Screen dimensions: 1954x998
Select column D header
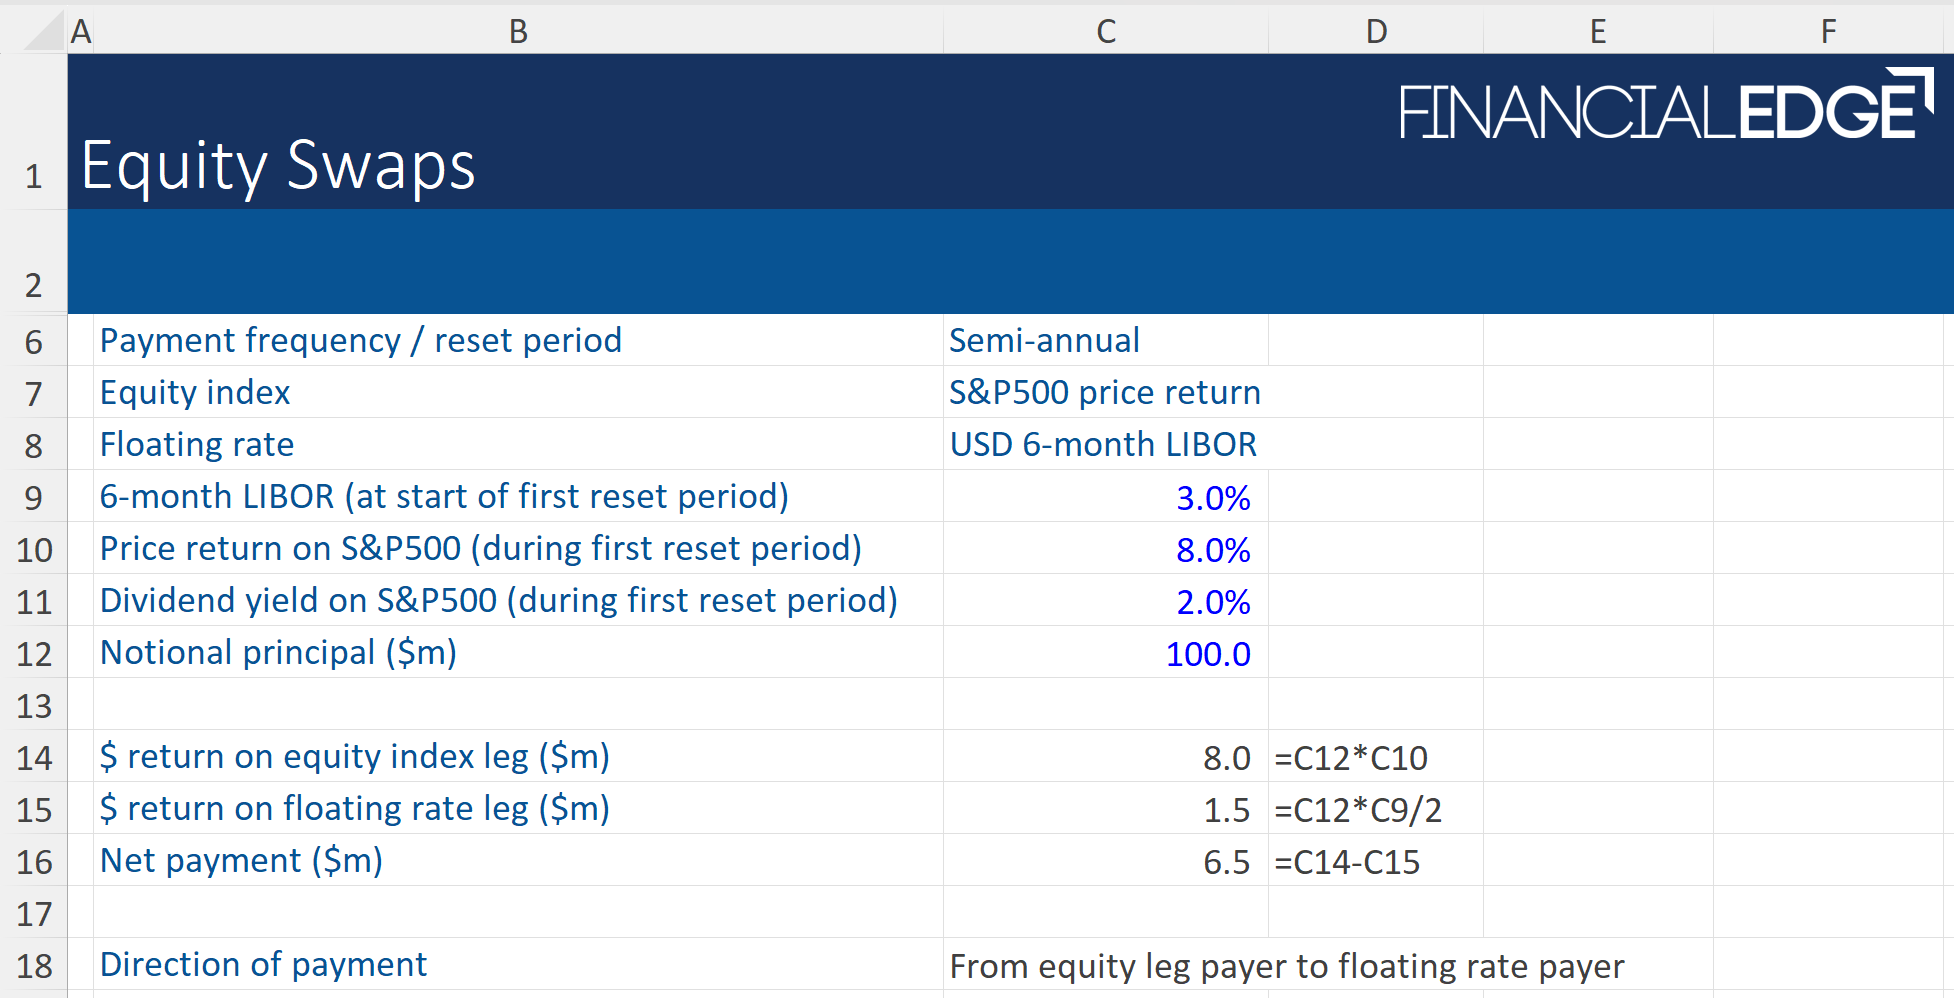(1376, 31)
